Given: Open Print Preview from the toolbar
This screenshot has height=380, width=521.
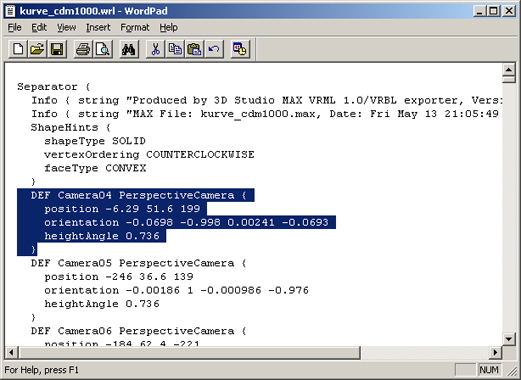Looking at the screenshot, I should pos(103,49).
